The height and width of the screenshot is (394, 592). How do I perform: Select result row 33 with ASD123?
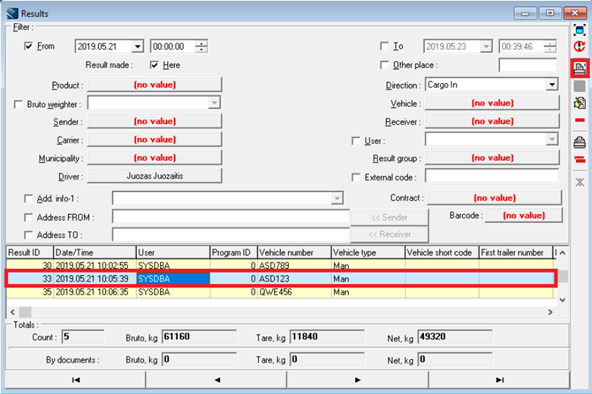click(x=281, y=279)
